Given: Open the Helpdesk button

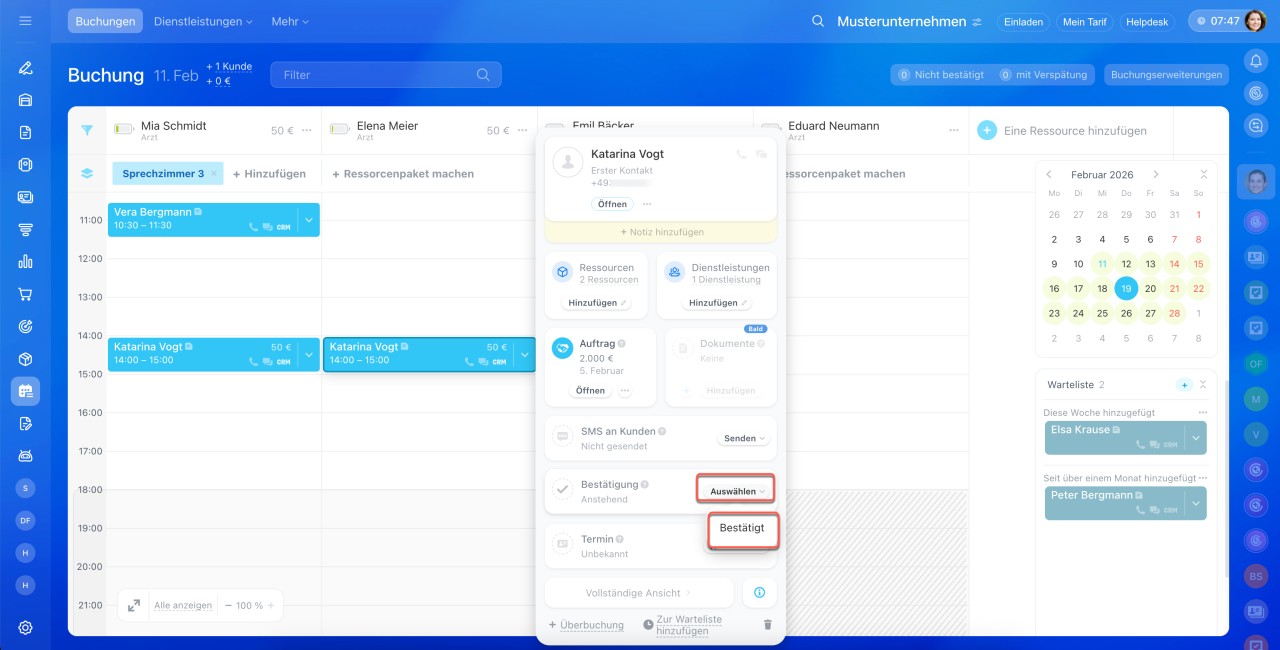Looking at the screenshot, I should coord(1149,21).
